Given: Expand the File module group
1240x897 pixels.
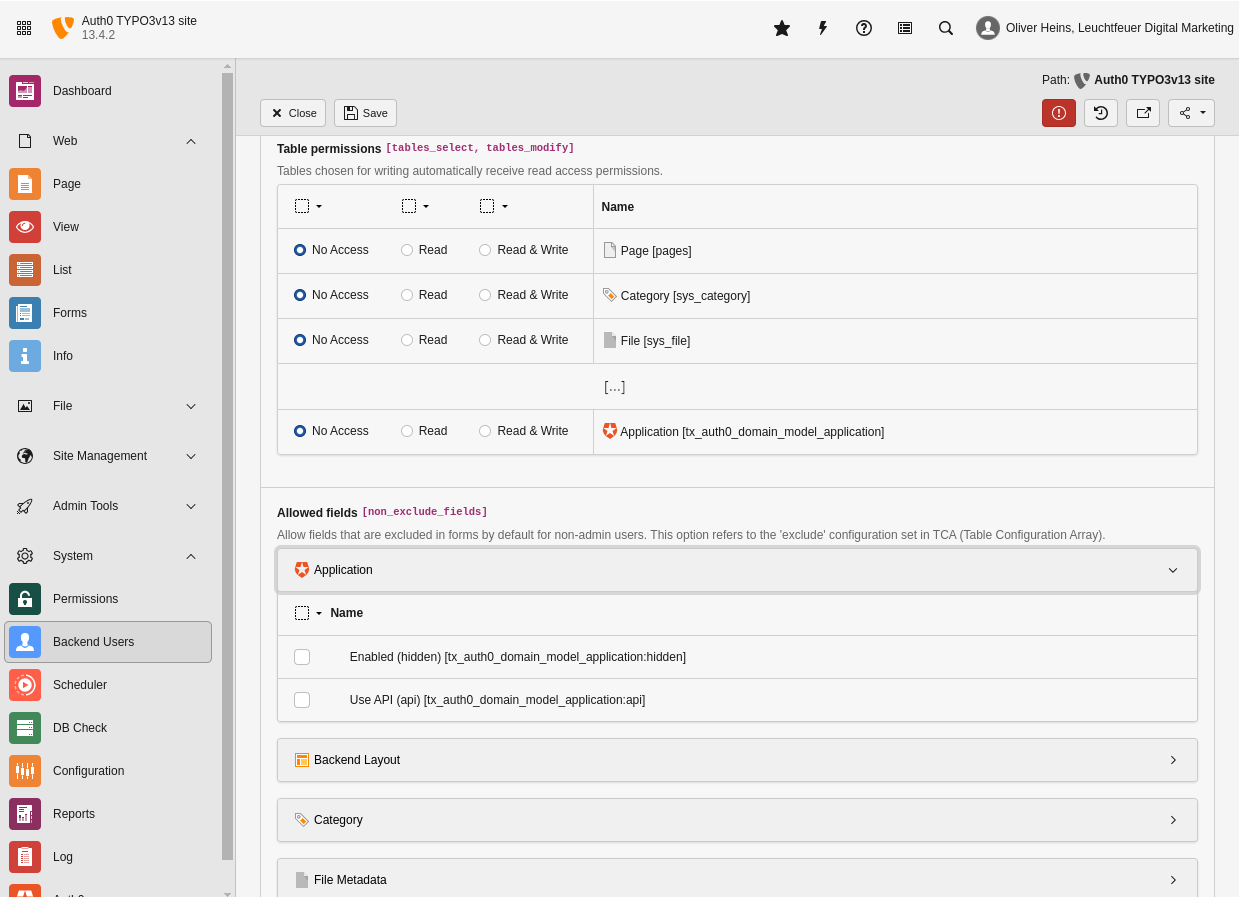Looking at the screenshot, I should 108,406.
